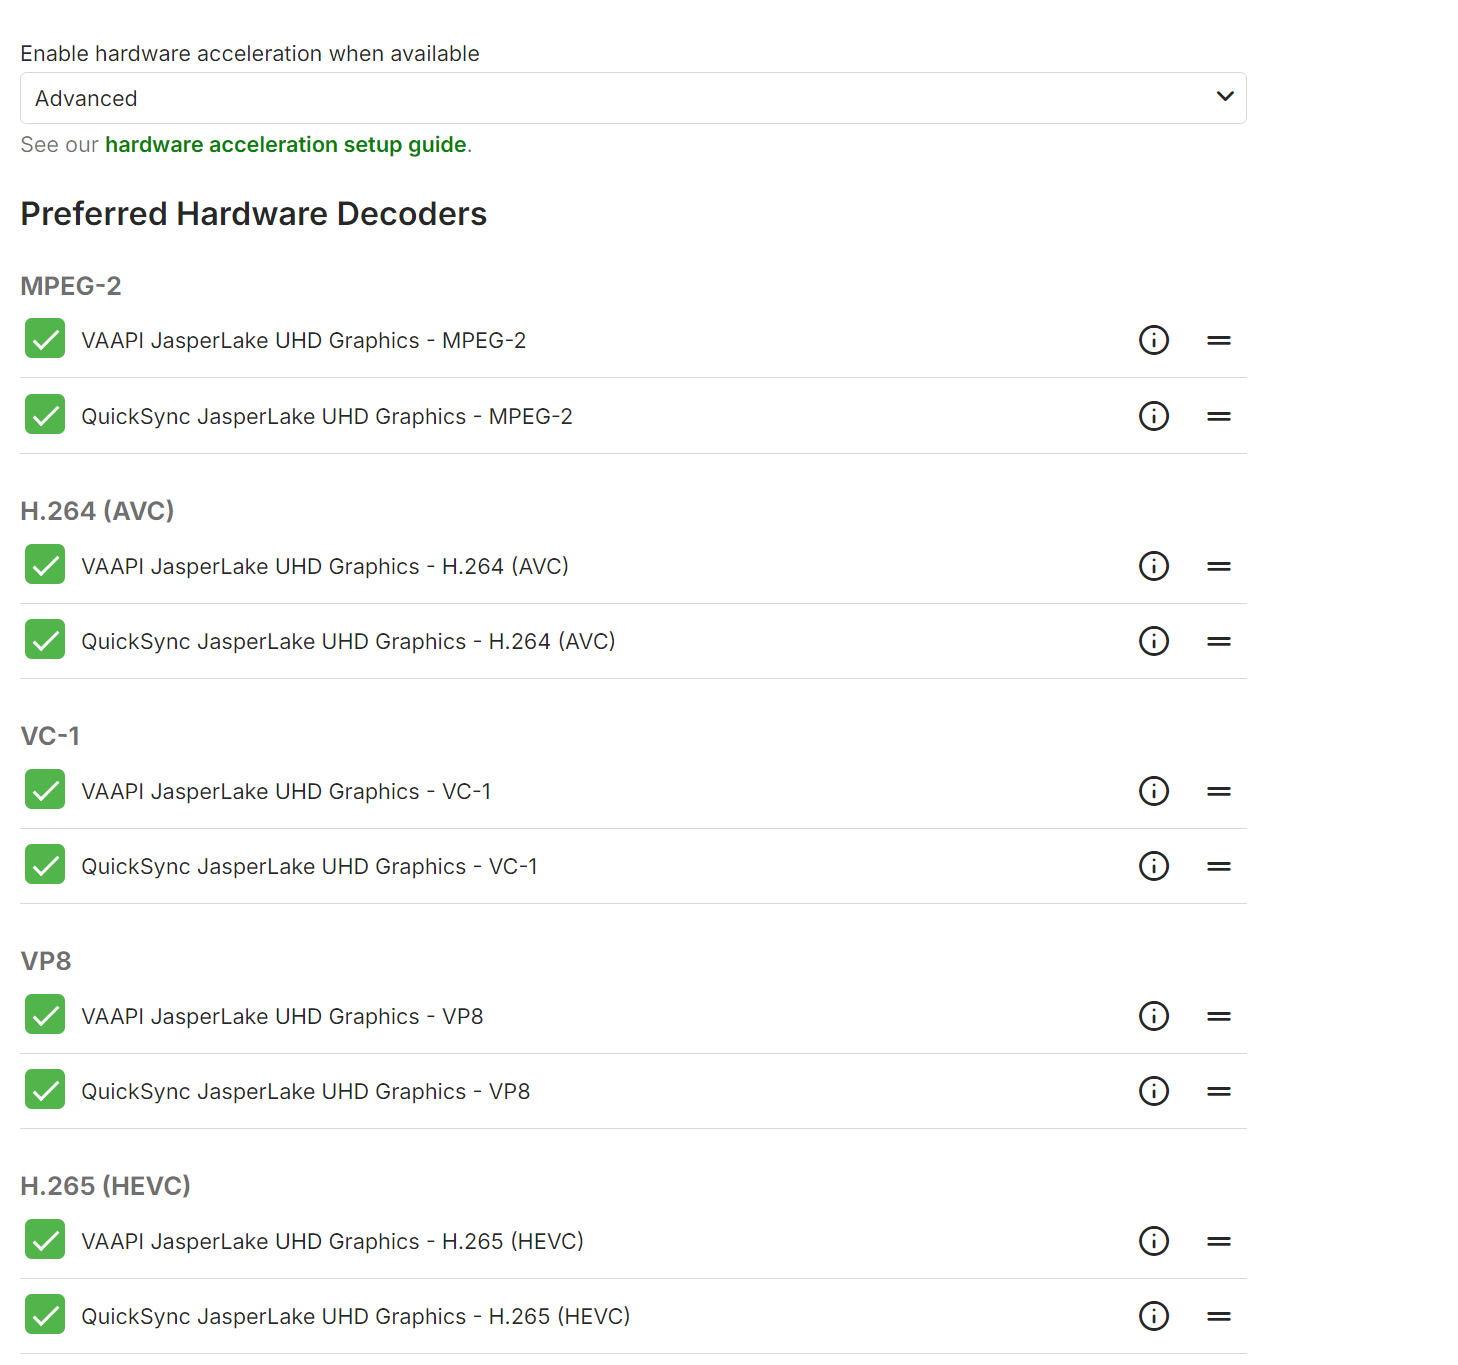This screenshot has height=1365, width=1458.
Task: Open info for QuickSync H.264 (AVC) decoder
Action: (1154, 641)
